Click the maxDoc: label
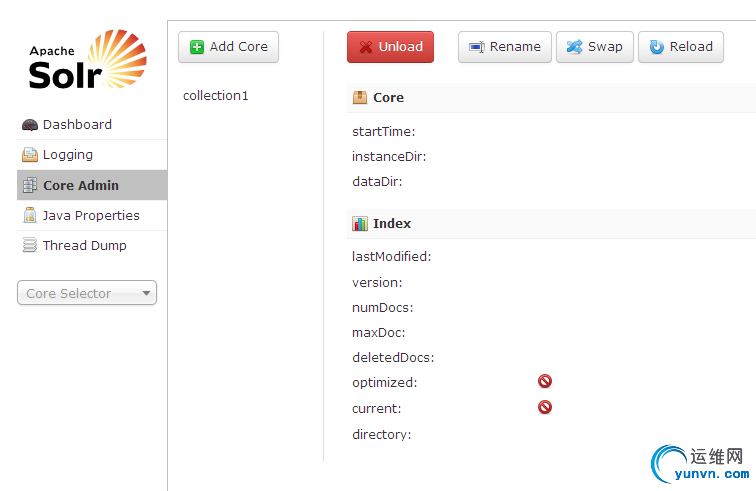 379,333
